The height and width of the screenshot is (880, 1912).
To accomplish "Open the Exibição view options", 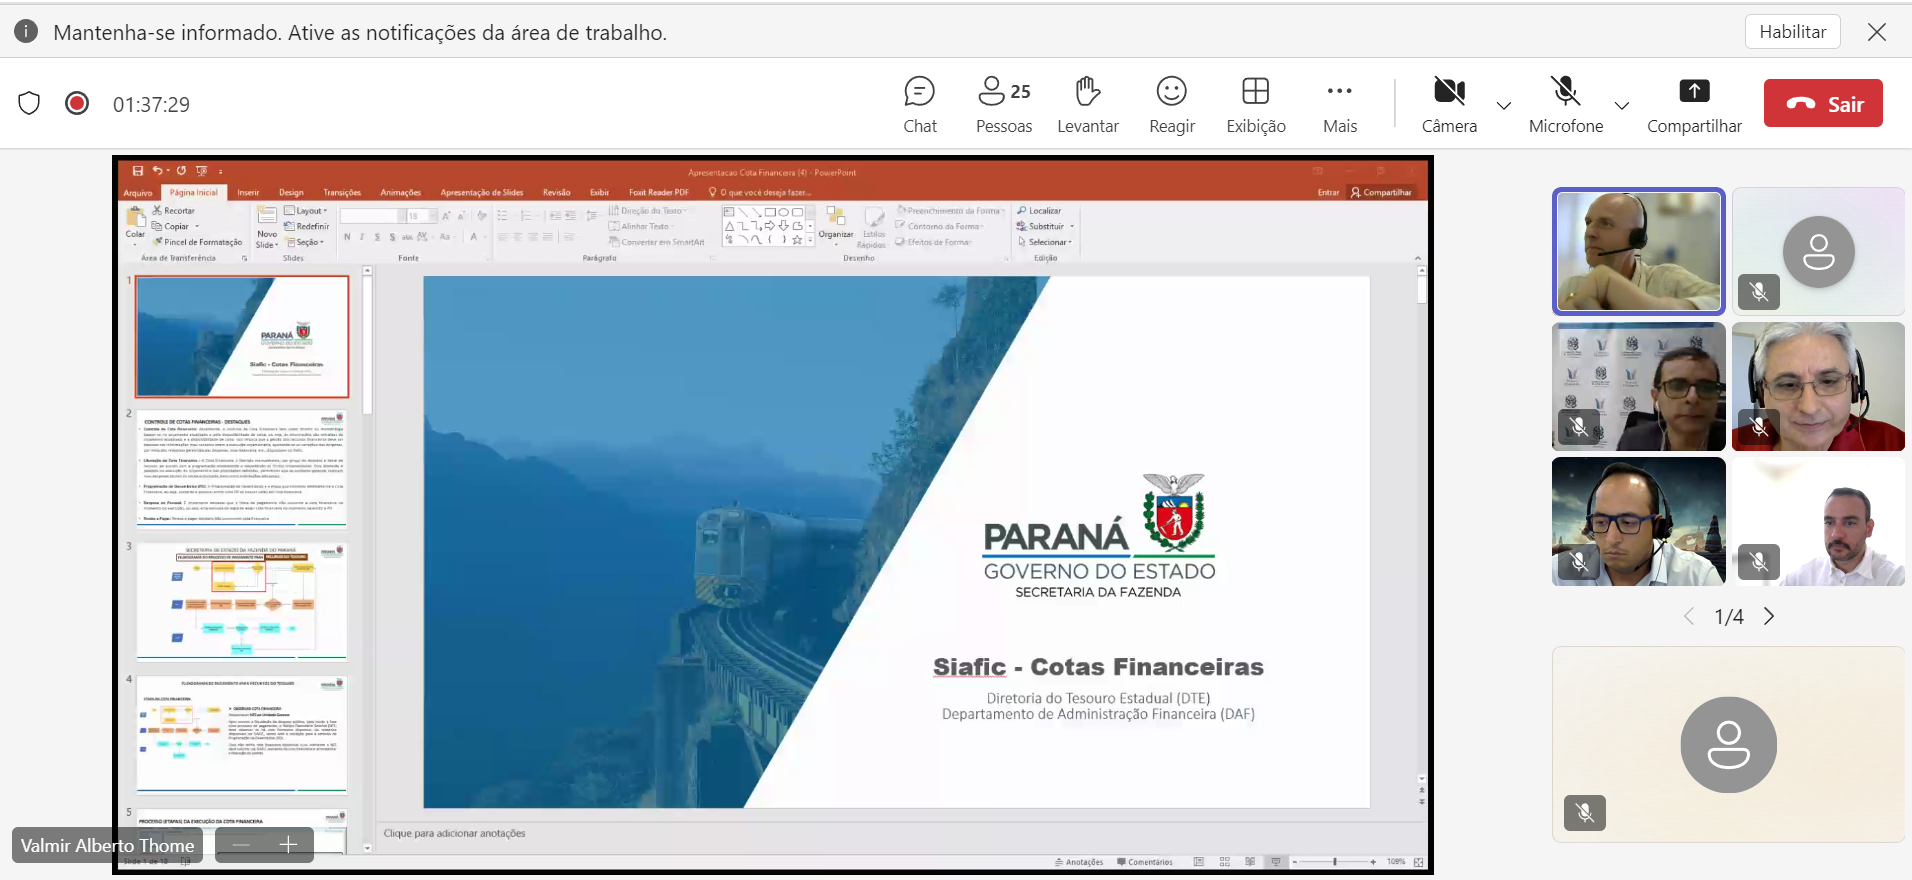I will tap(1256, 104).
